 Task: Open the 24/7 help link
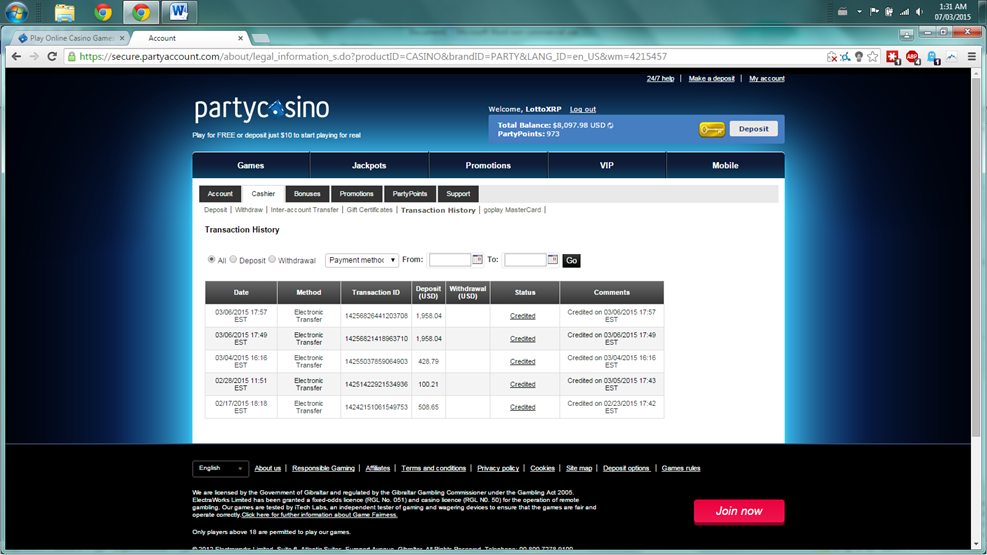pos(660,79)
